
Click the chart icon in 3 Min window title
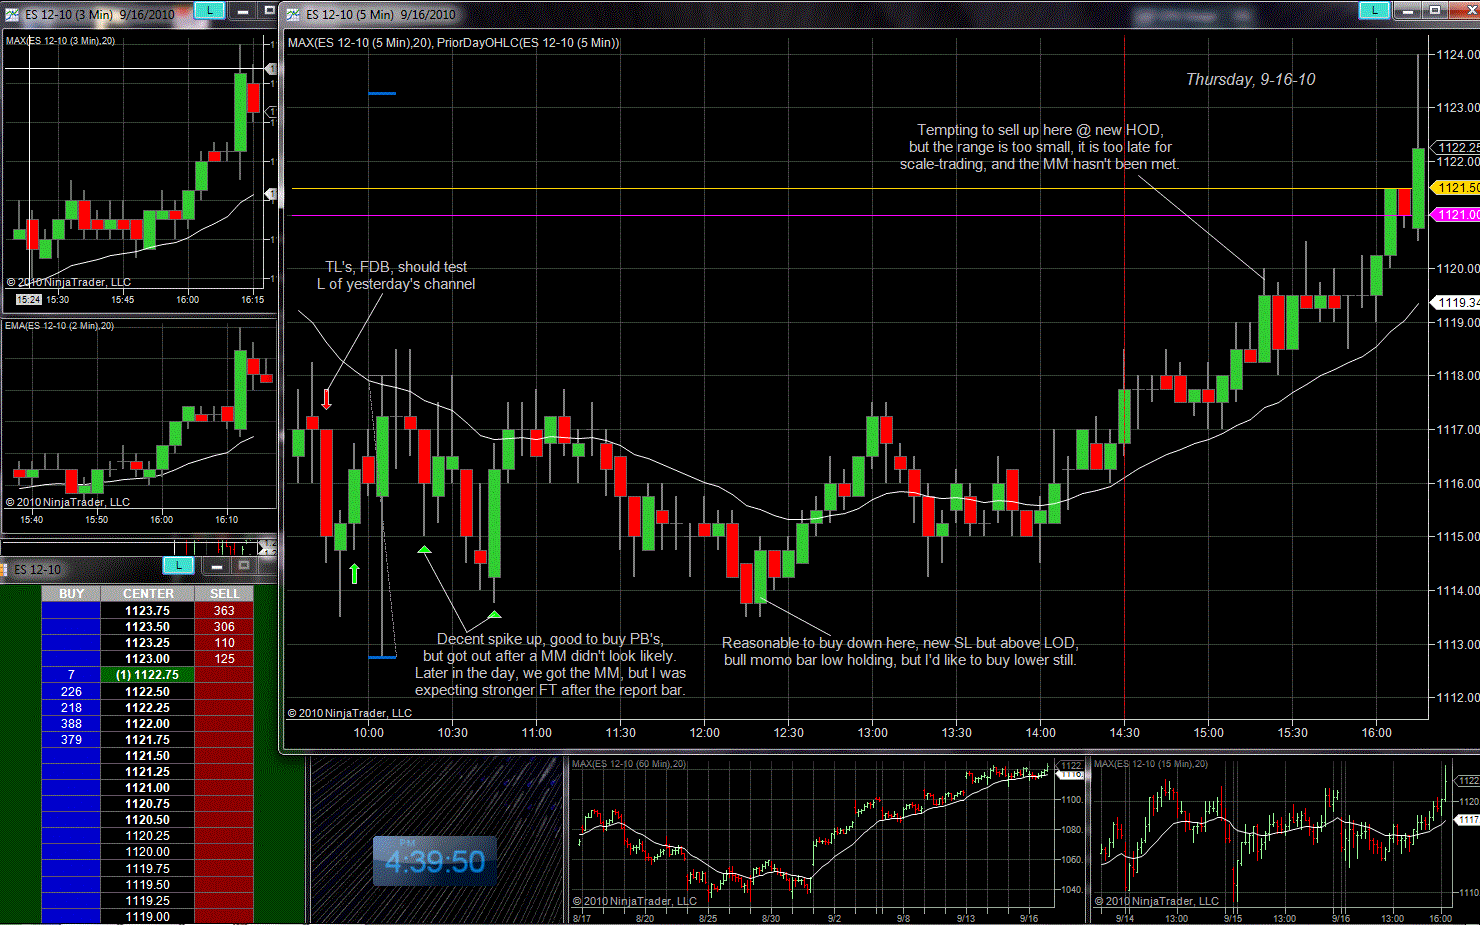point(11,14)
